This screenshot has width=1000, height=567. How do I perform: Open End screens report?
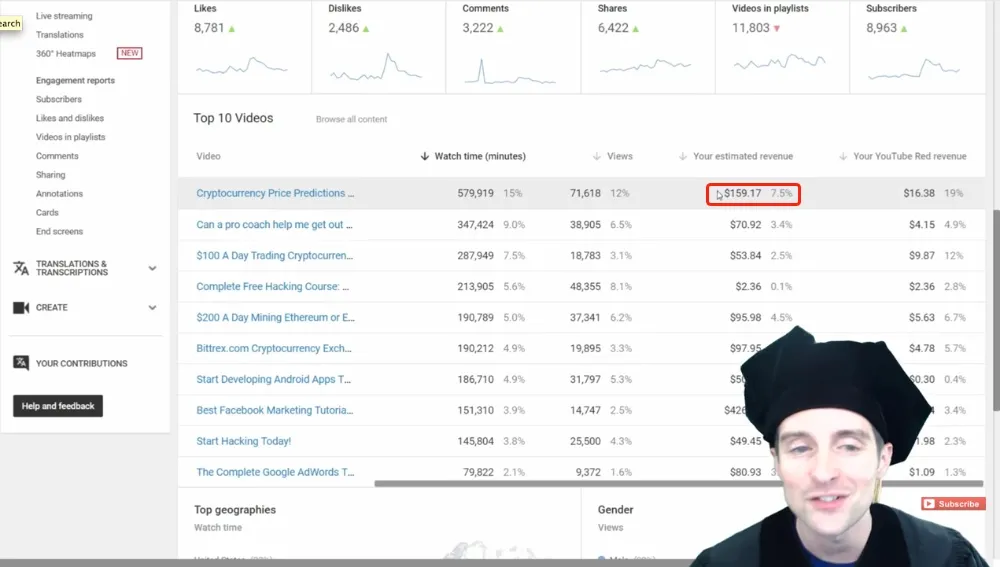pyautogui.click(x=59, y=232)
